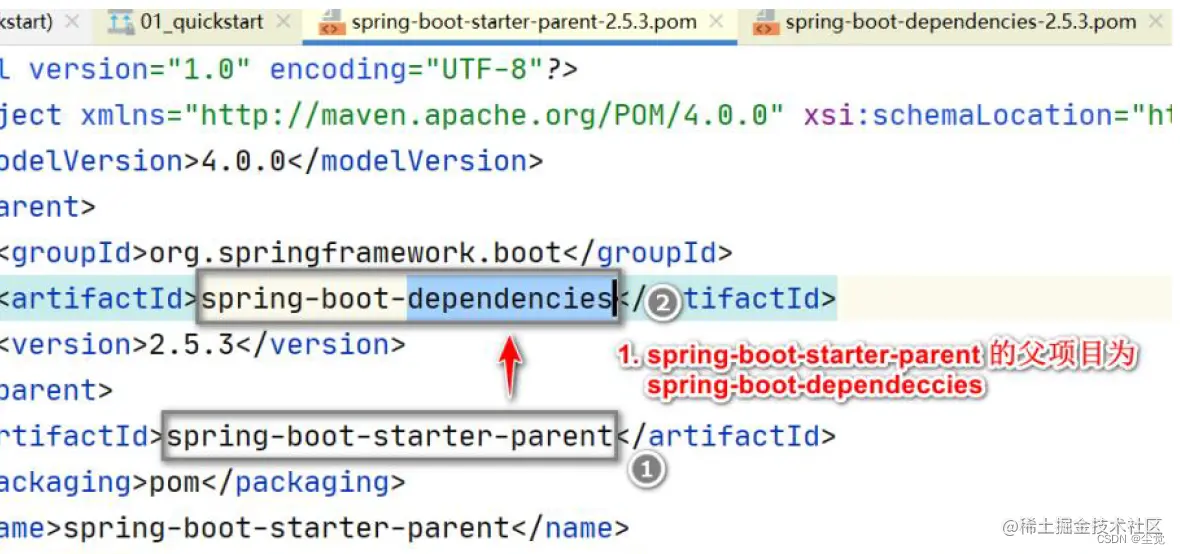Screen dimensions: 1180x554
Task: Switch to the 01_quickstart tab
Action: (x=204, y=22)
